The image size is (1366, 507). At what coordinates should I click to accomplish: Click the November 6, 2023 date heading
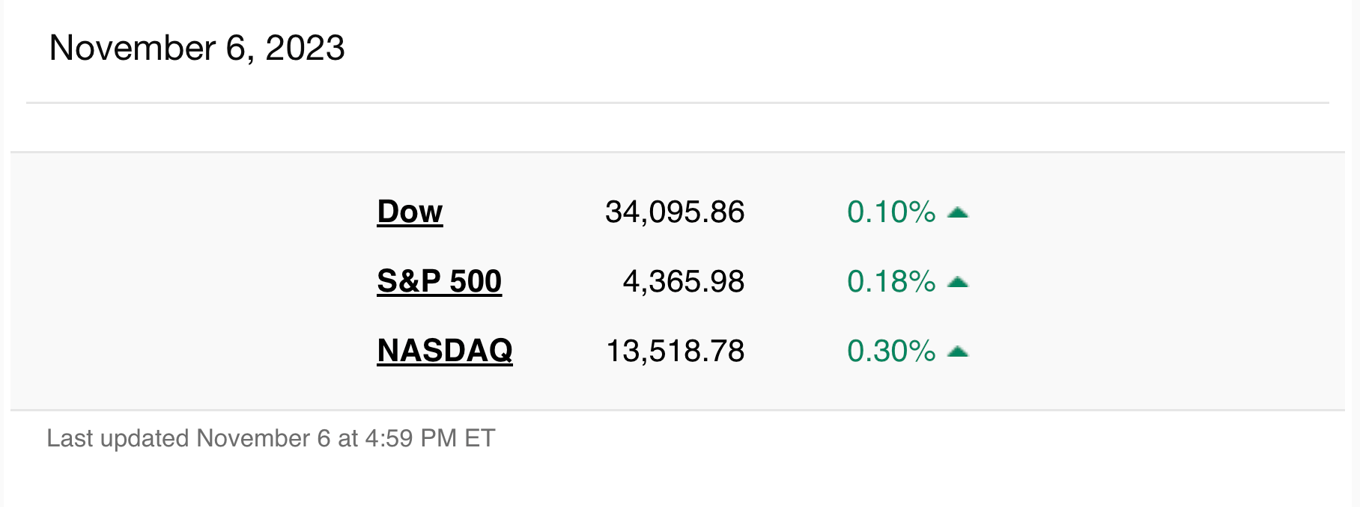(x=197, y=48)
